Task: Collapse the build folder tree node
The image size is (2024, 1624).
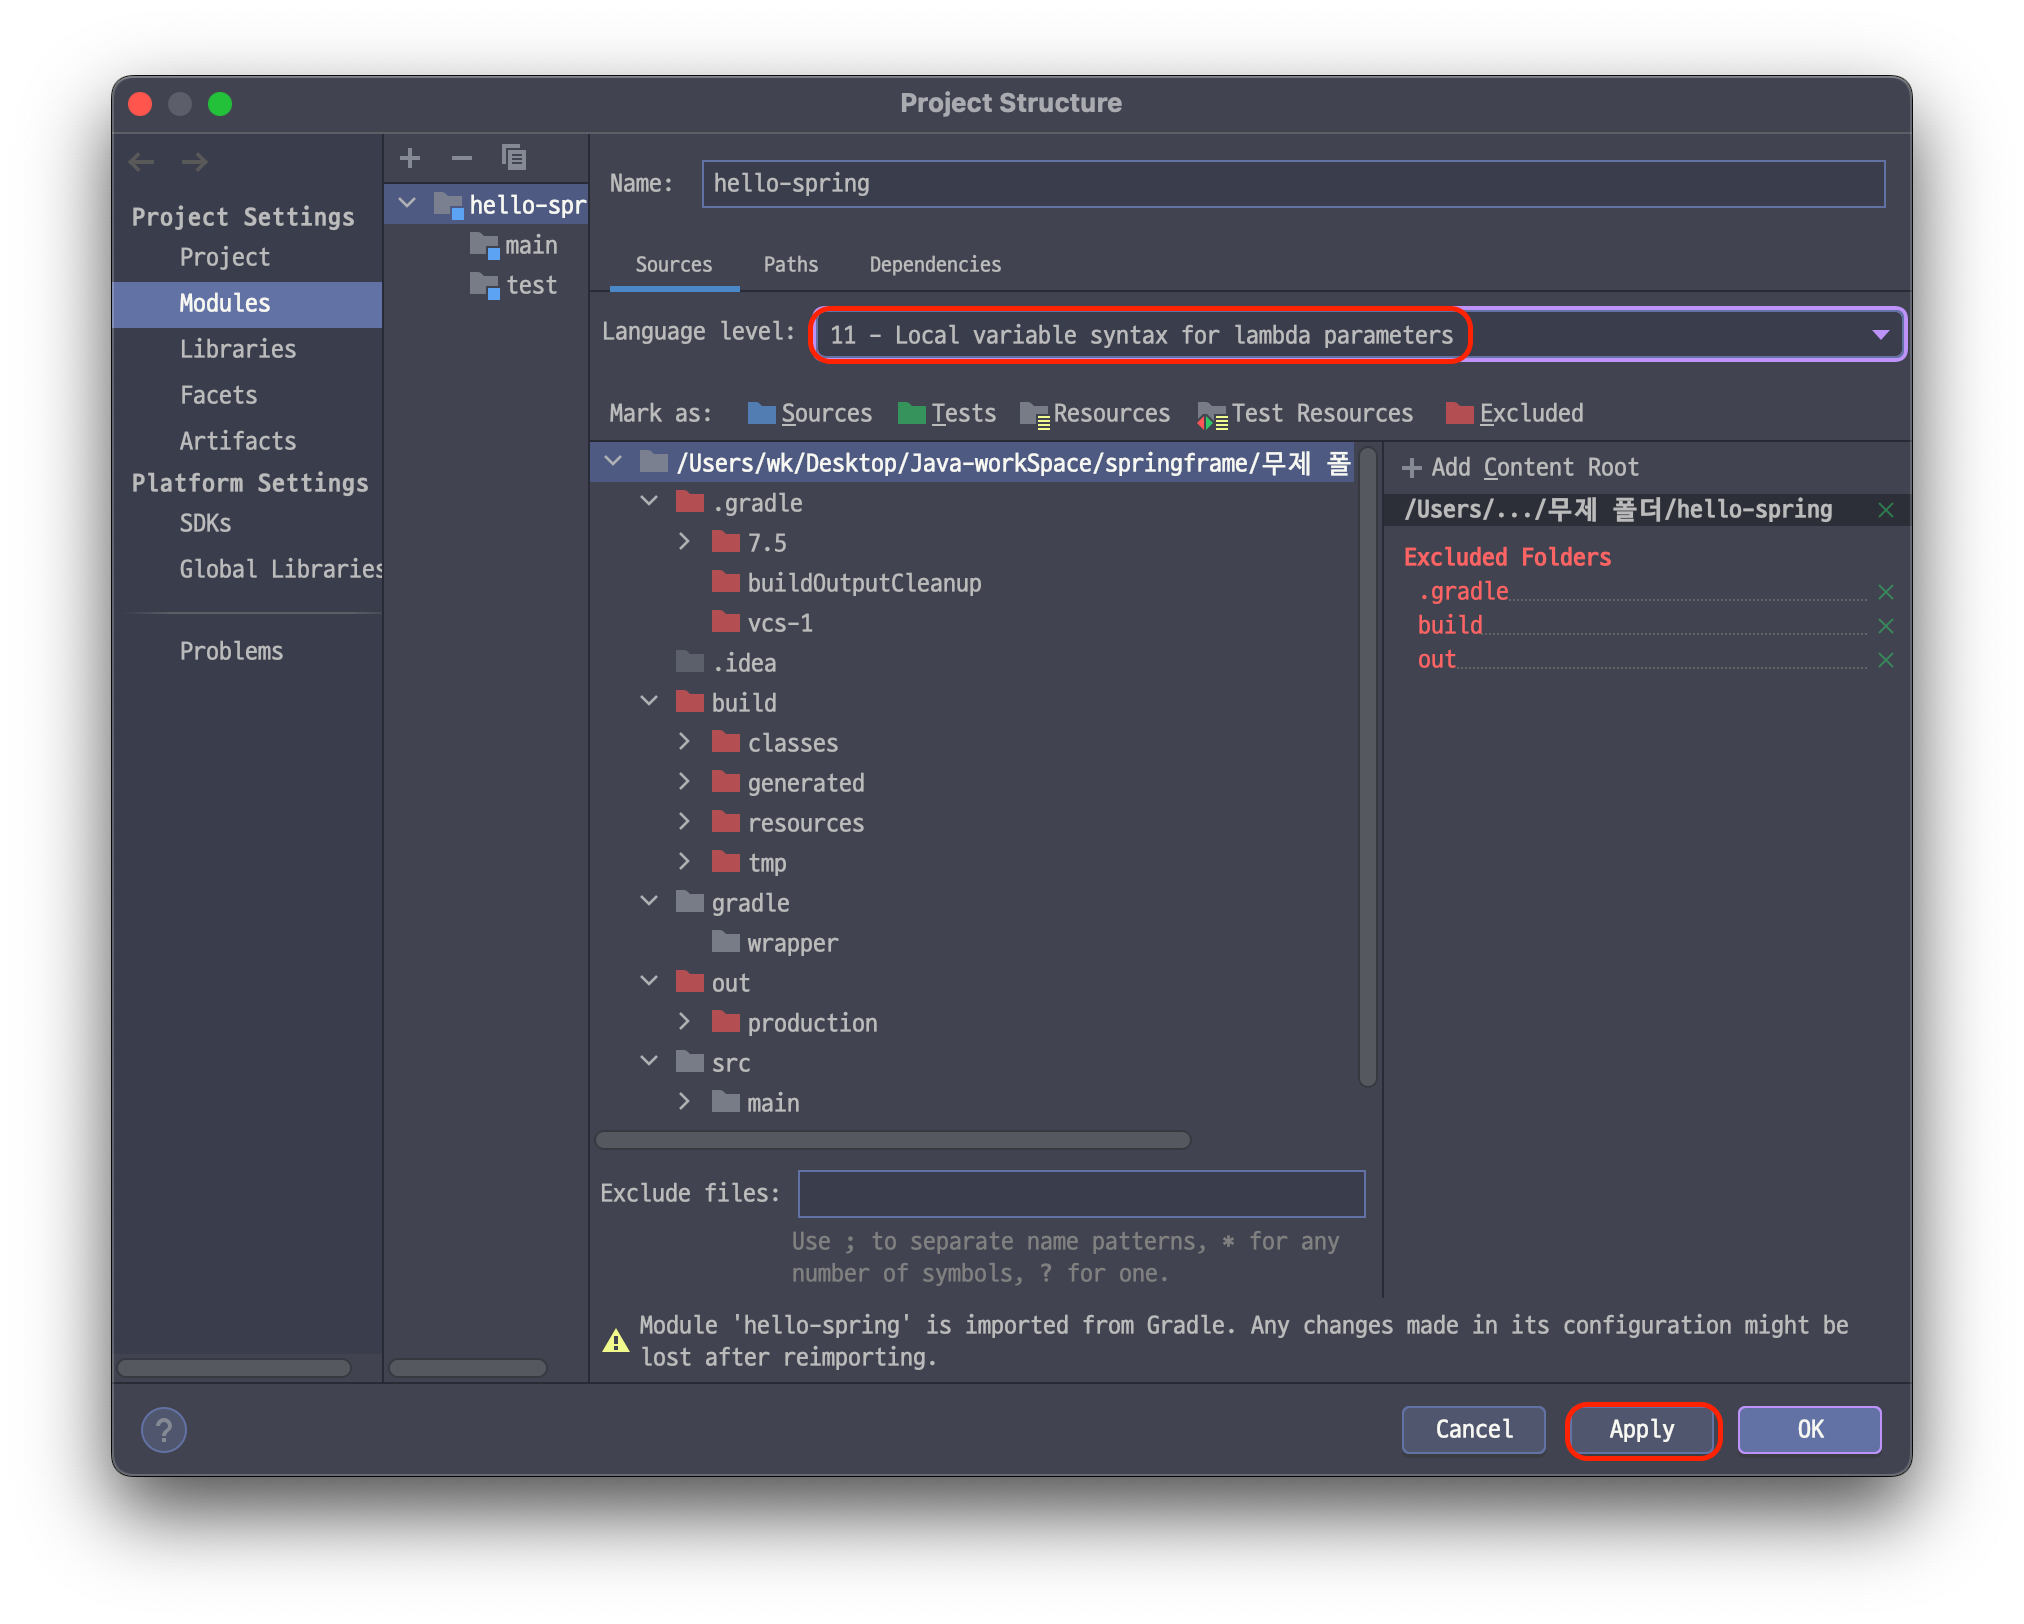Action: click(649, 702)
